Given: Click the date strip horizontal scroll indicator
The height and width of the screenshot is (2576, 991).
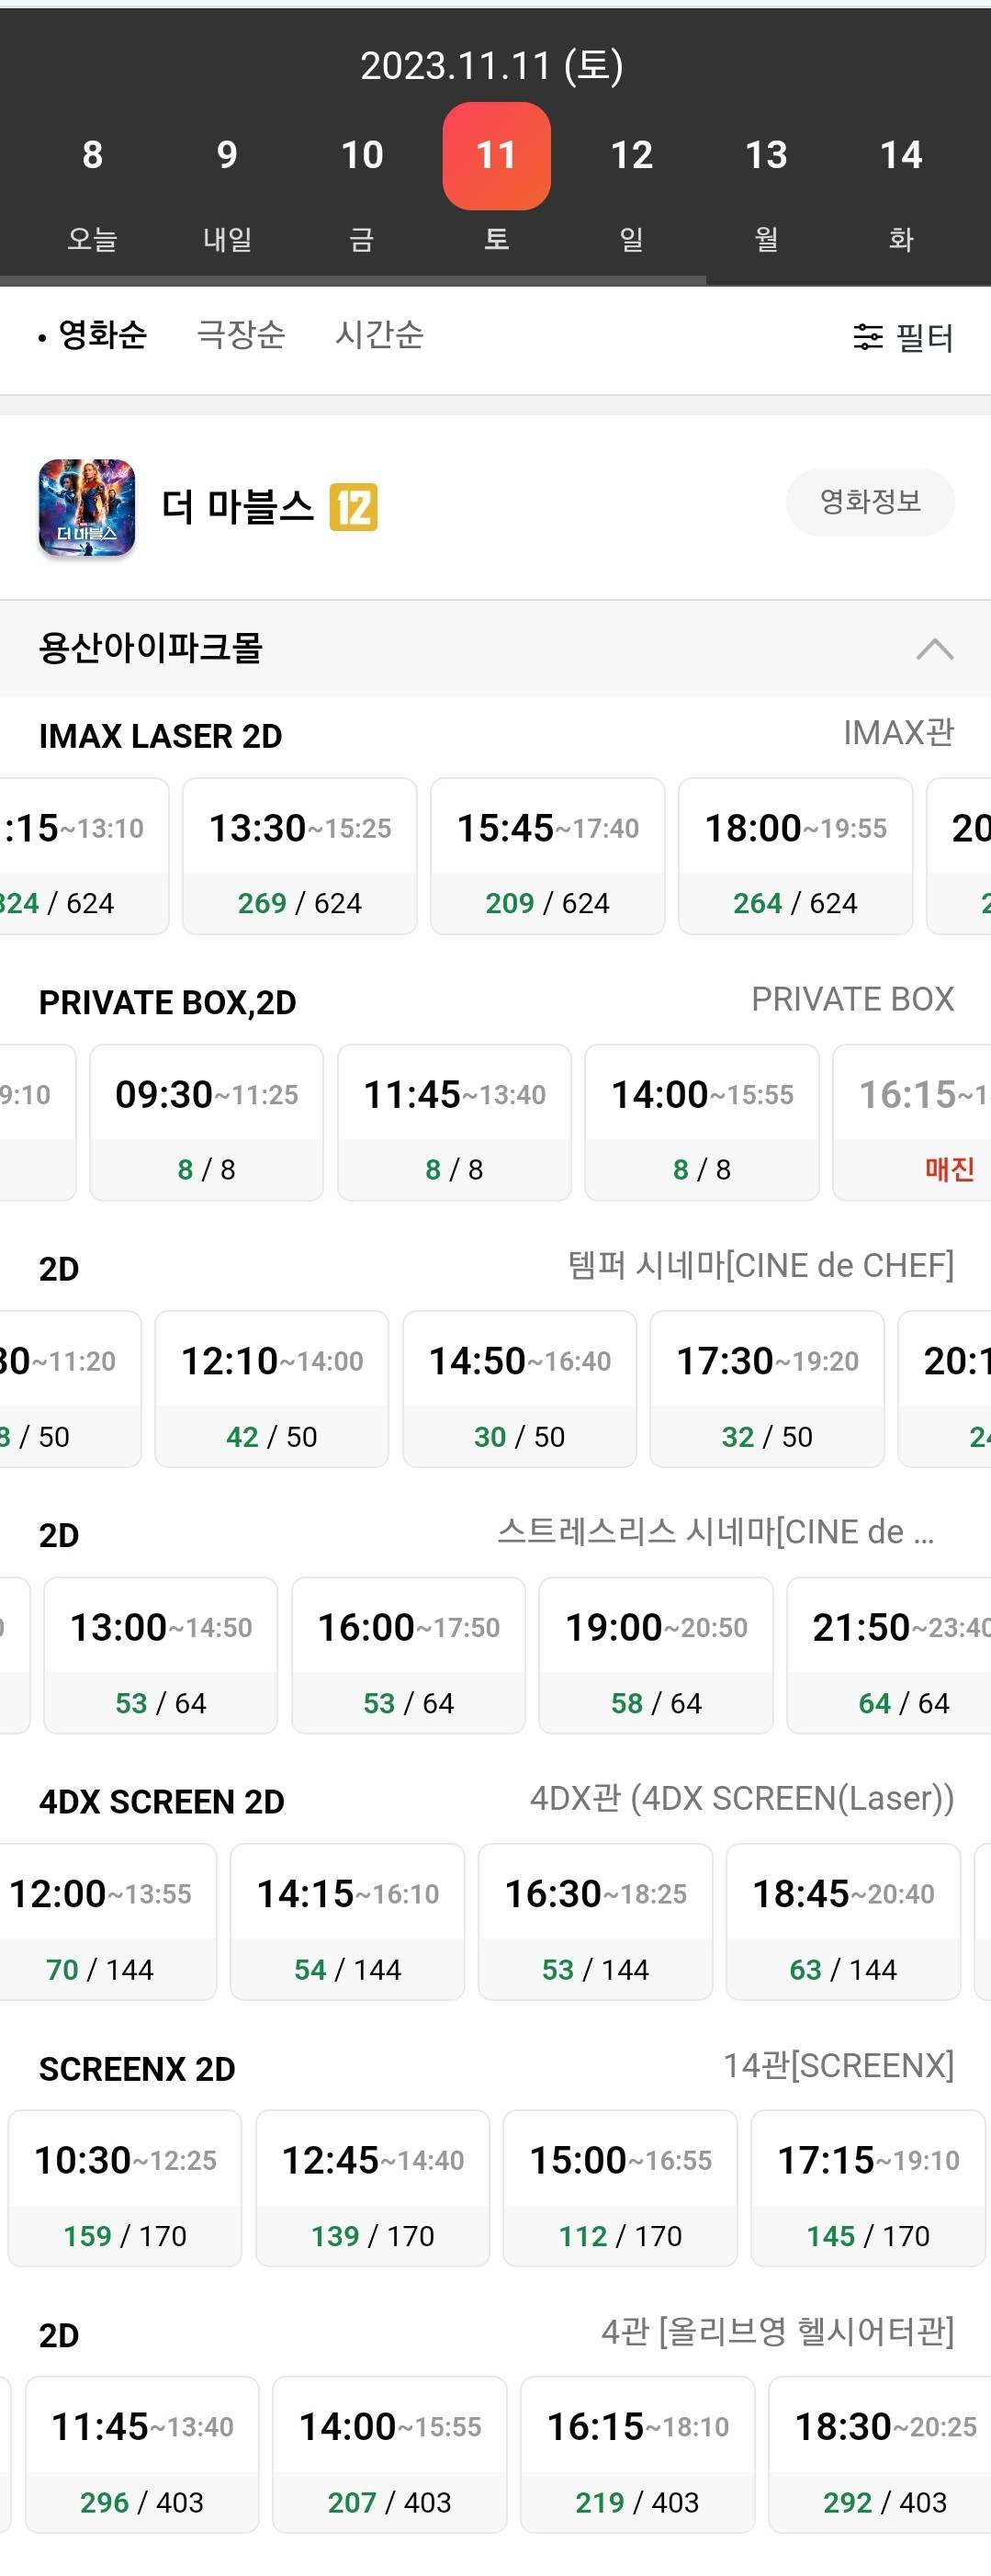Looking at the screenshot, I should click(353, 281).
